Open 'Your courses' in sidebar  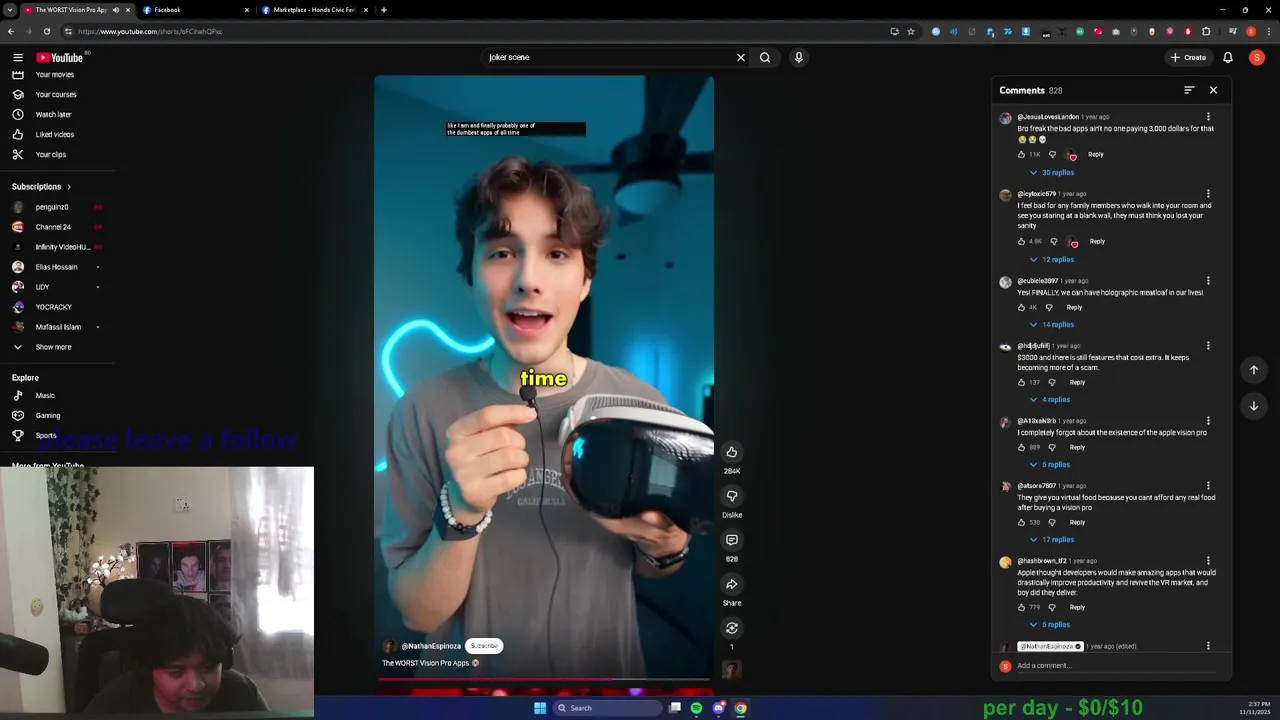coord(54,94)
